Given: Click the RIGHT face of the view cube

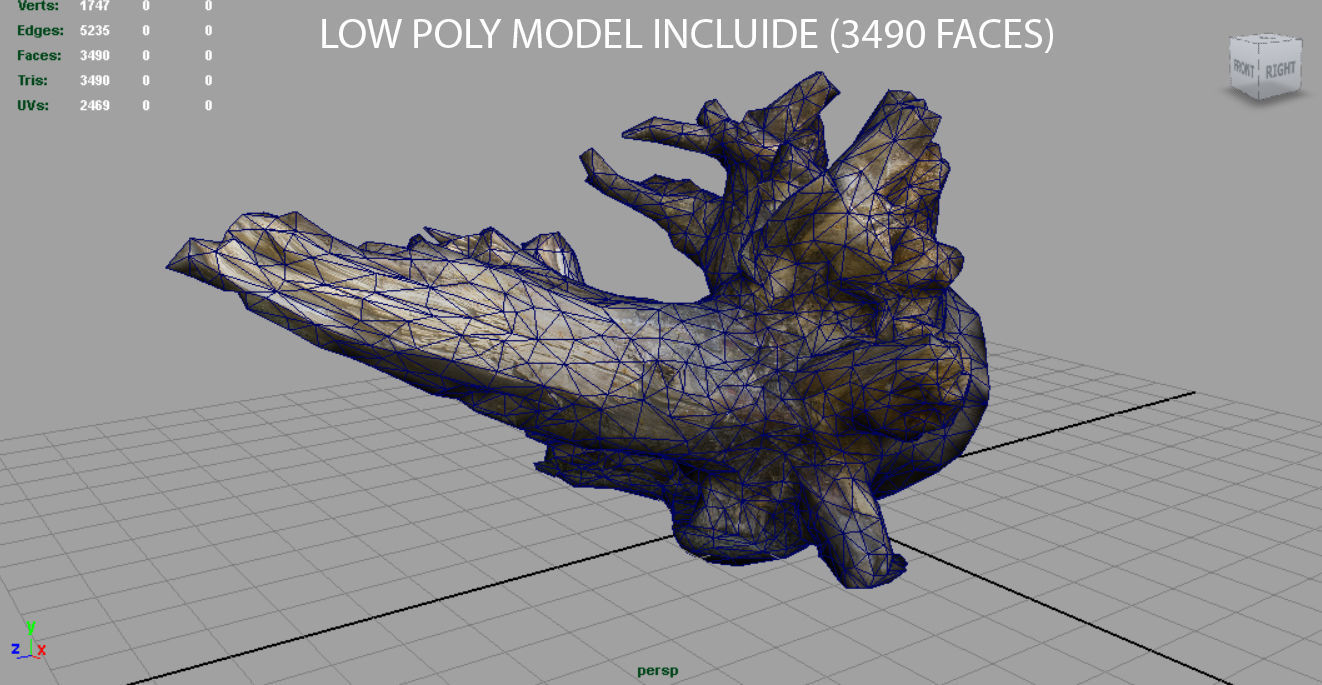Looking at the screenshot, I should (1281, 69).
